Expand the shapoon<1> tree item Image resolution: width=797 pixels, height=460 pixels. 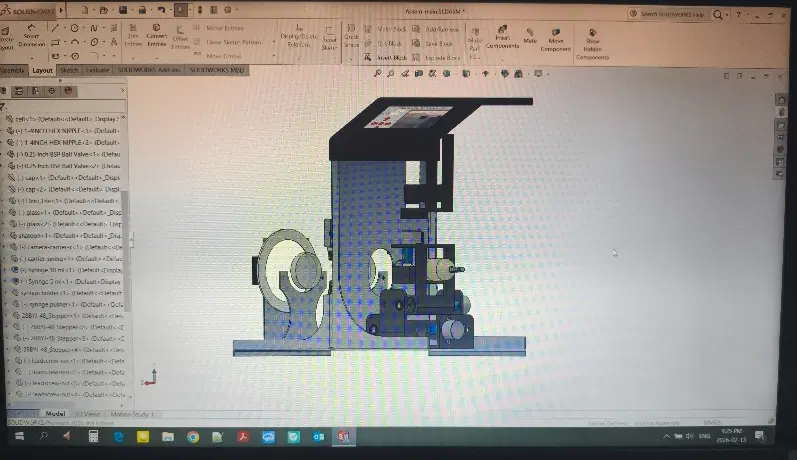(x=4, y=235)
